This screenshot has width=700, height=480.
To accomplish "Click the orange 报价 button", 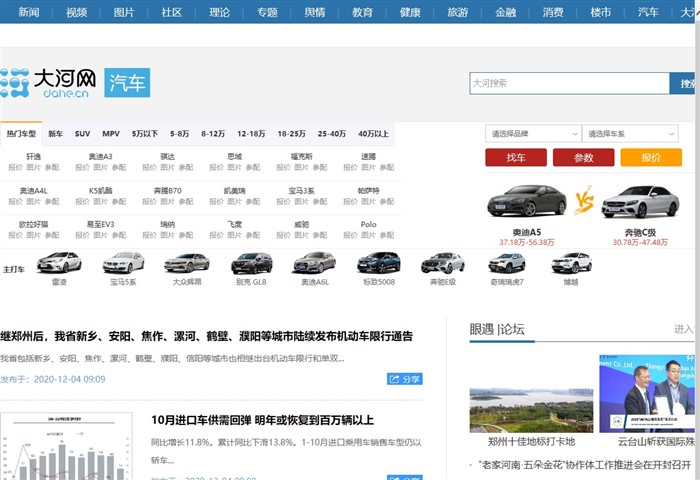I will point(651,157).
